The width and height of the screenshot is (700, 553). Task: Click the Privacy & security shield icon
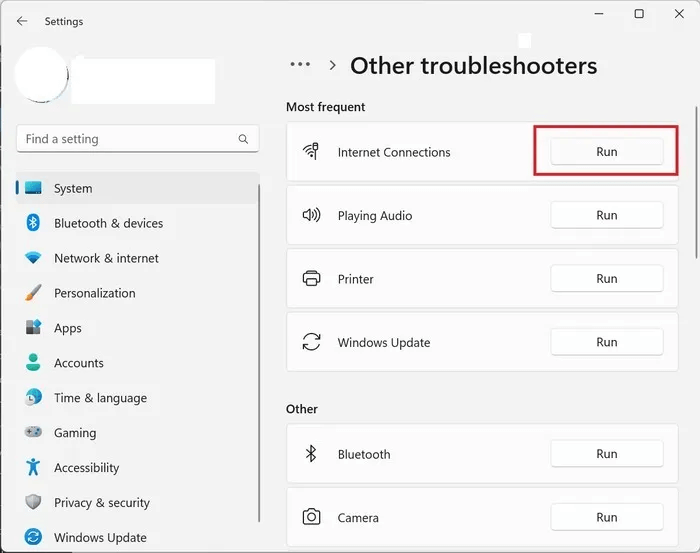point(33,502)
